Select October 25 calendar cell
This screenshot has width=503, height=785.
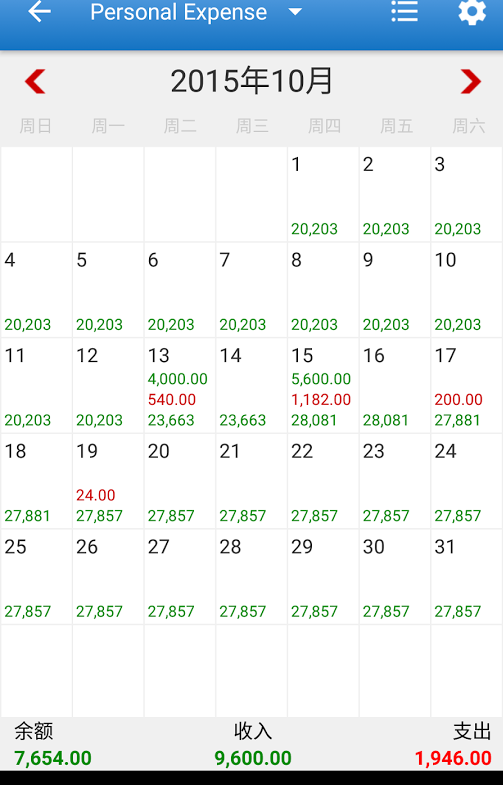(37, 577)
